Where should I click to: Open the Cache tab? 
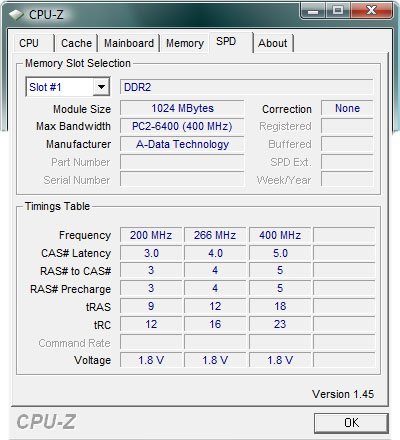76,43
